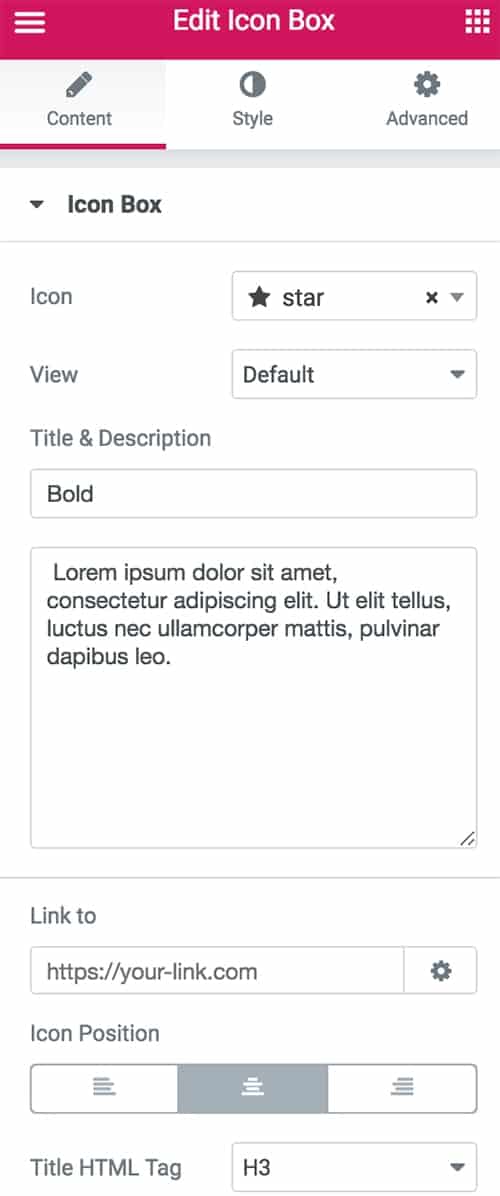Open the hamburger menu icon
Image resolution: width=500 pixels, height=1196 pixels.
(x=30, y=22)
